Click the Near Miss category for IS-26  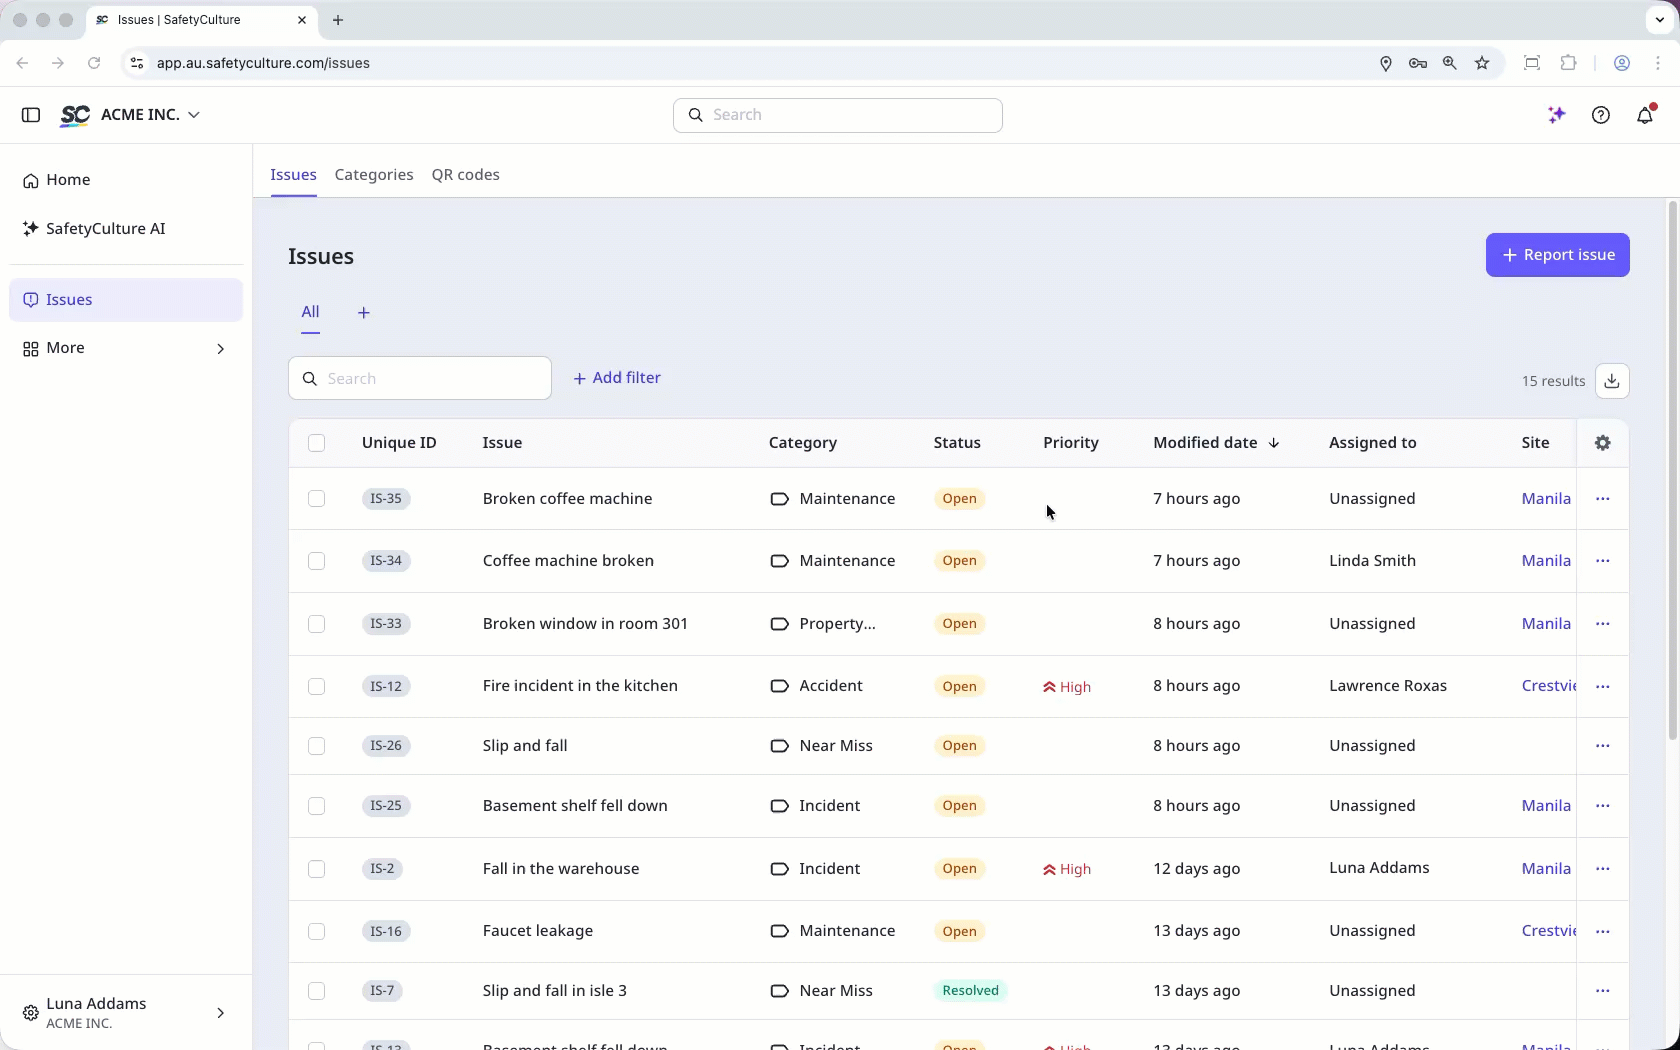[821, 746]
